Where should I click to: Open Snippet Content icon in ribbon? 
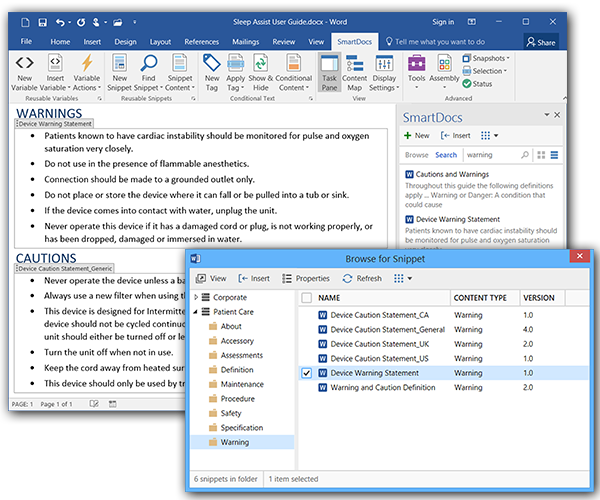tap(179, 62)
